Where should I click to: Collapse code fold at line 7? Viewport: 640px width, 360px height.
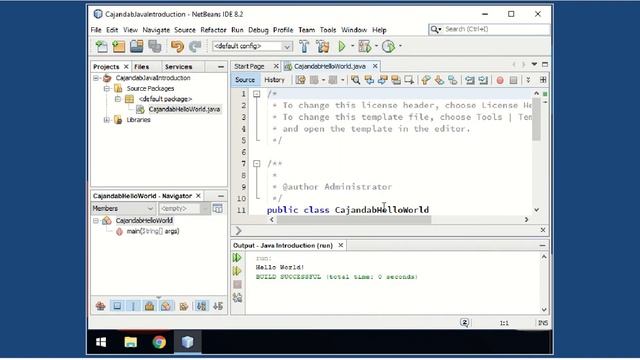click(x=256, y=164)
